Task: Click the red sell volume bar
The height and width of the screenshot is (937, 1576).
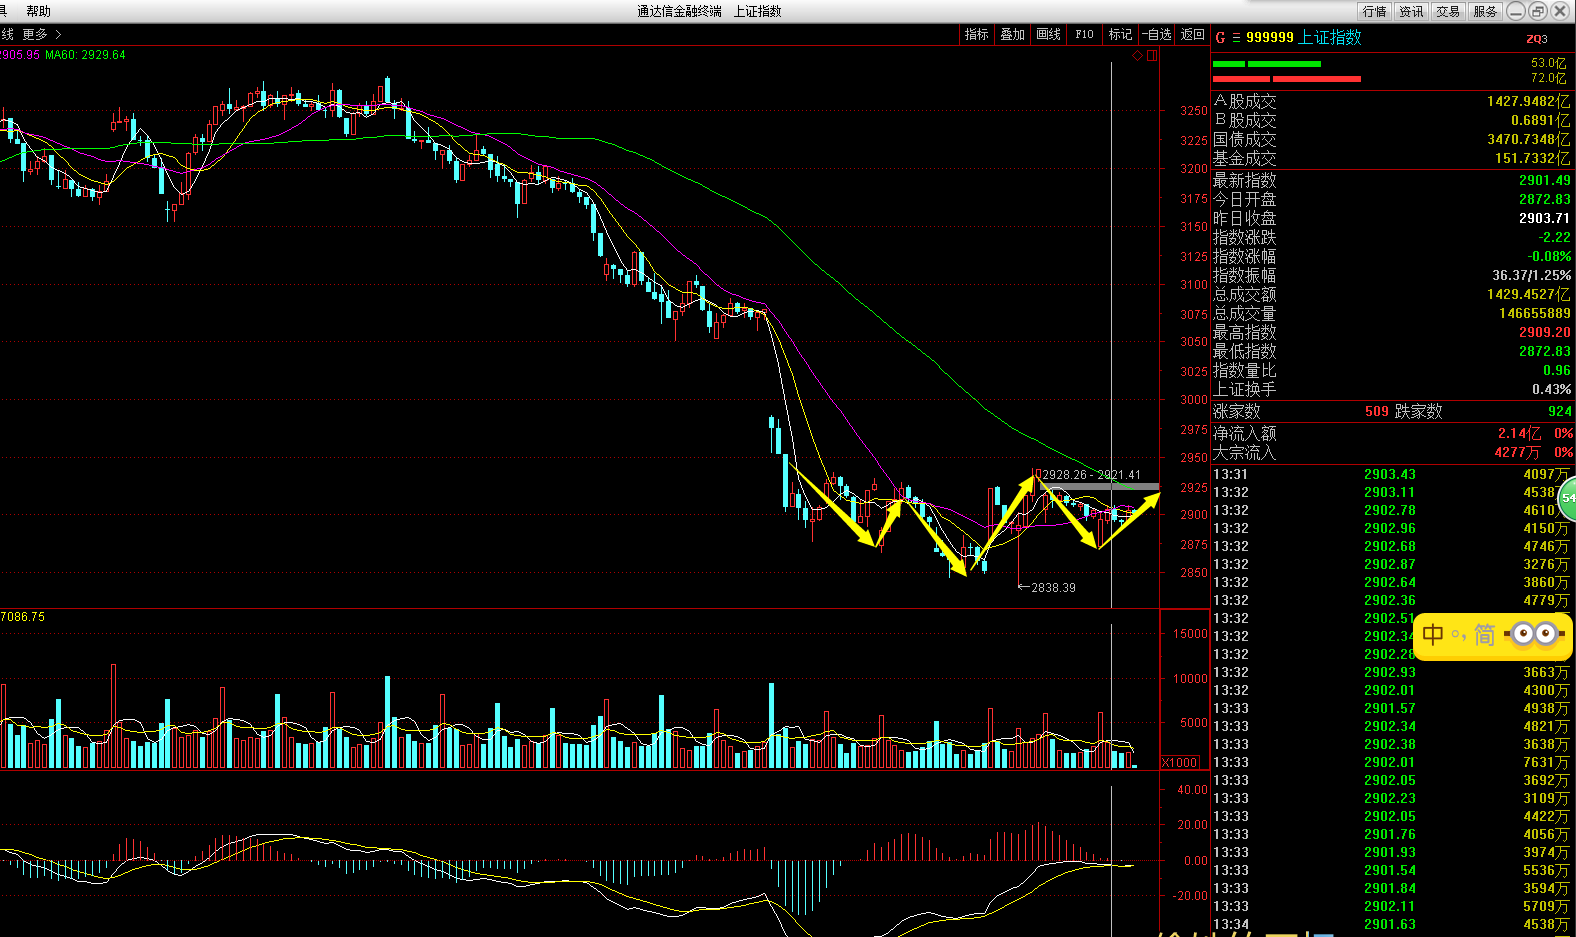Action: 1287,78
